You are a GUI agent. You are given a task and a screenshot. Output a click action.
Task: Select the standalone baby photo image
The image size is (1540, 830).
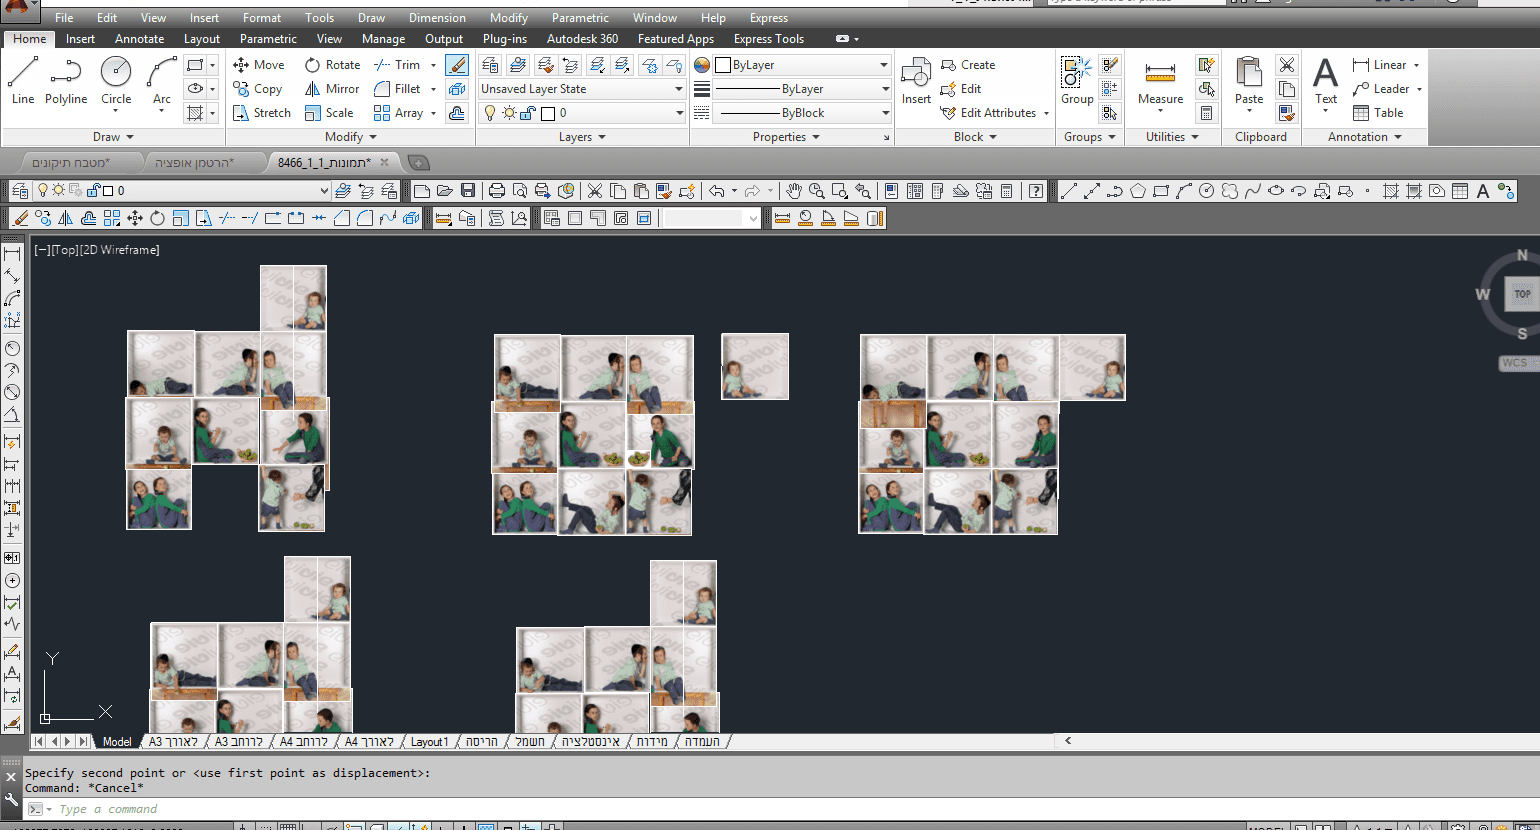point(755,366)
